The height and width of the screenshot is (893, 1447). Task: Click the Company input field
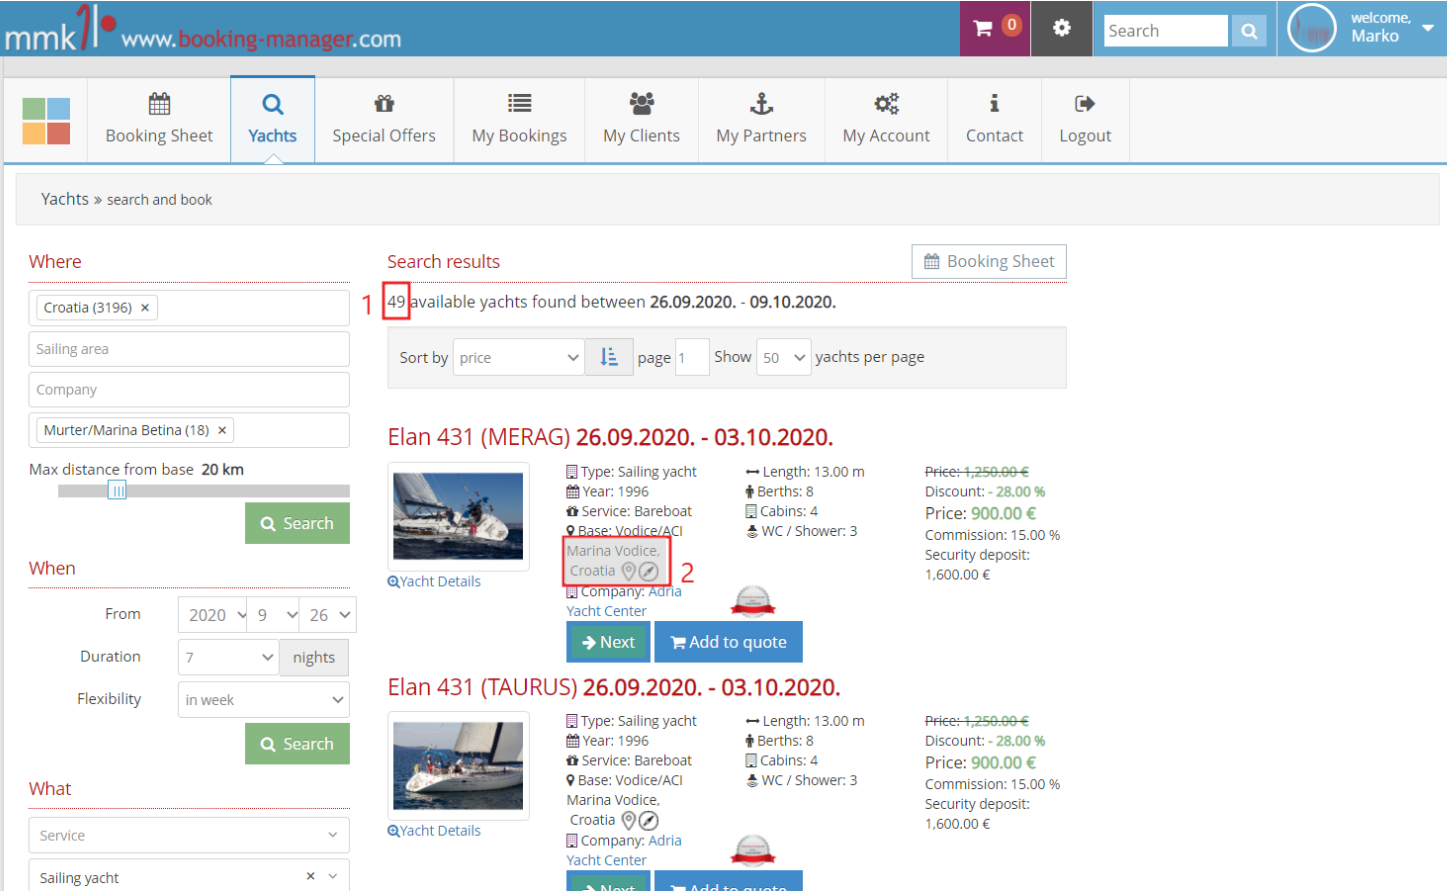tap(189, 390)
